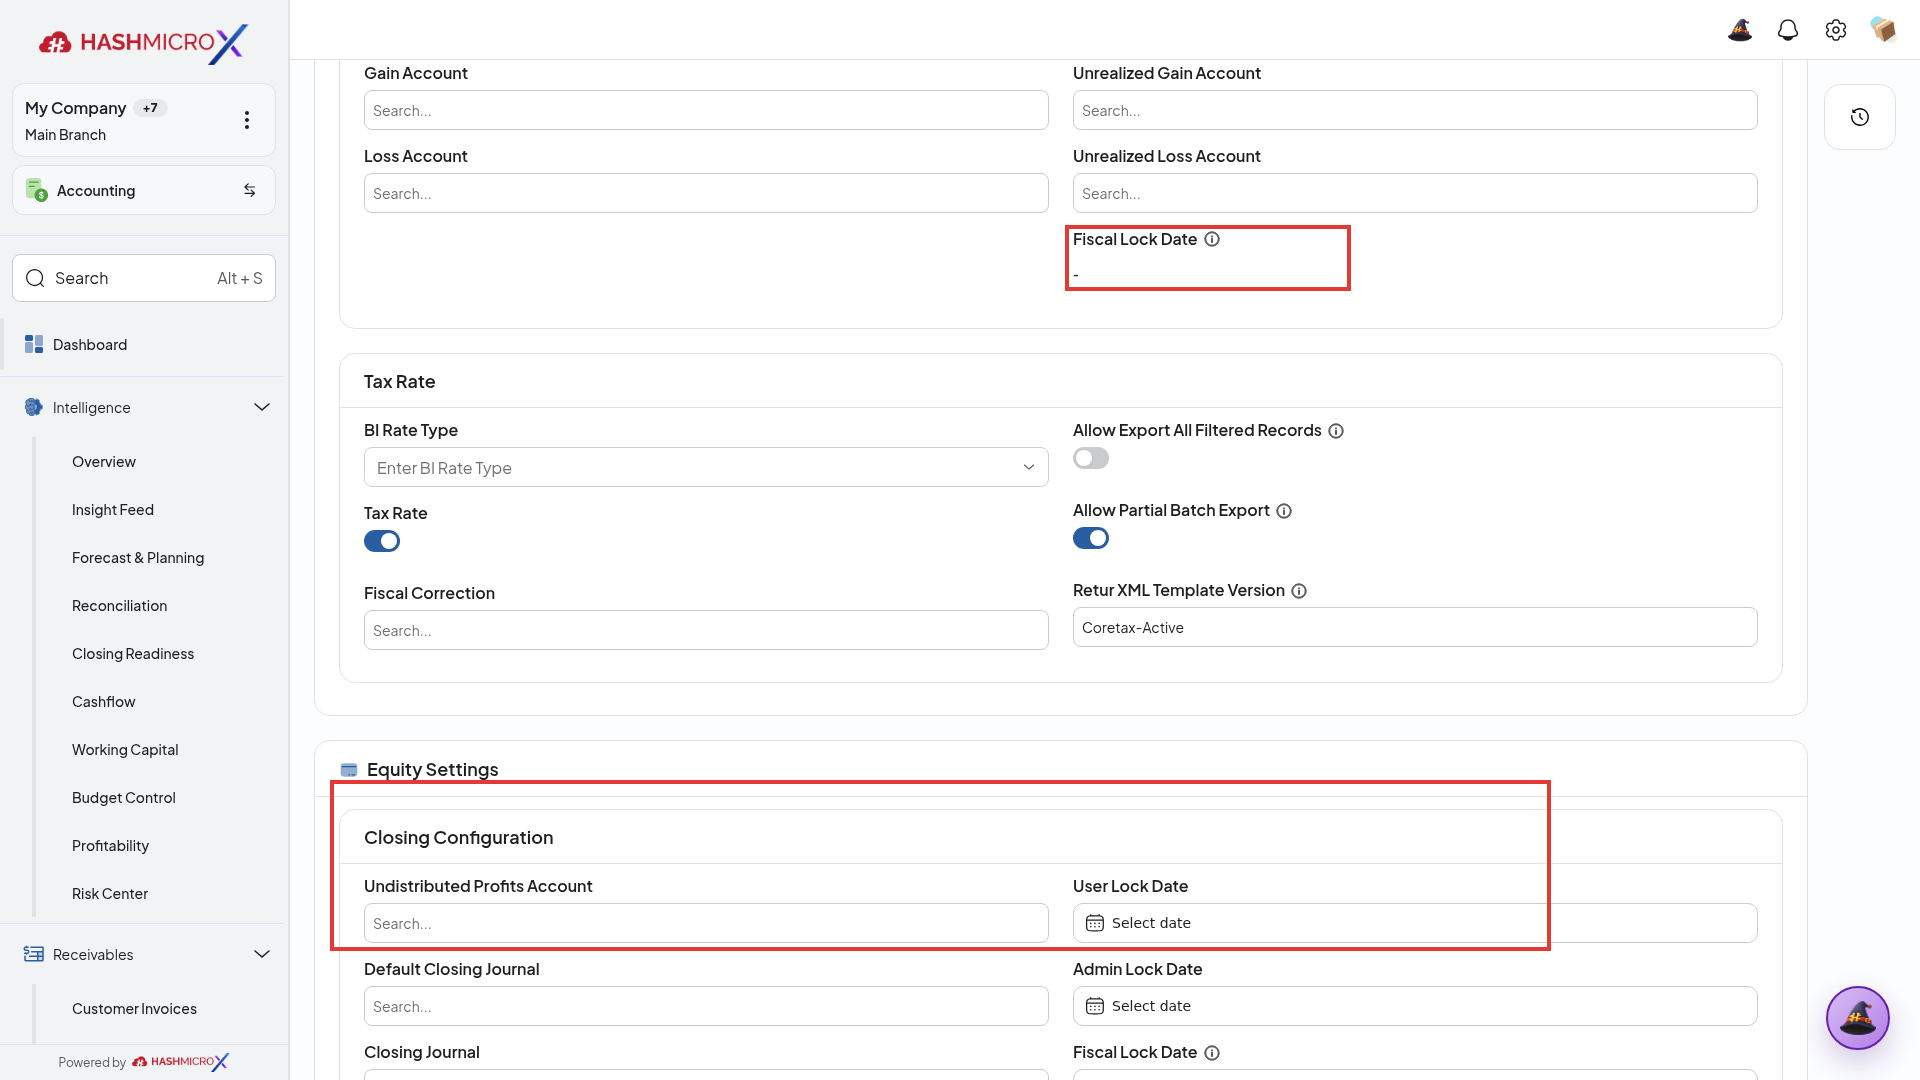Focus the Unrealized Loss Account field
The width and height of the screenshot is (1920, 1080).
[x=1415, y=193]
